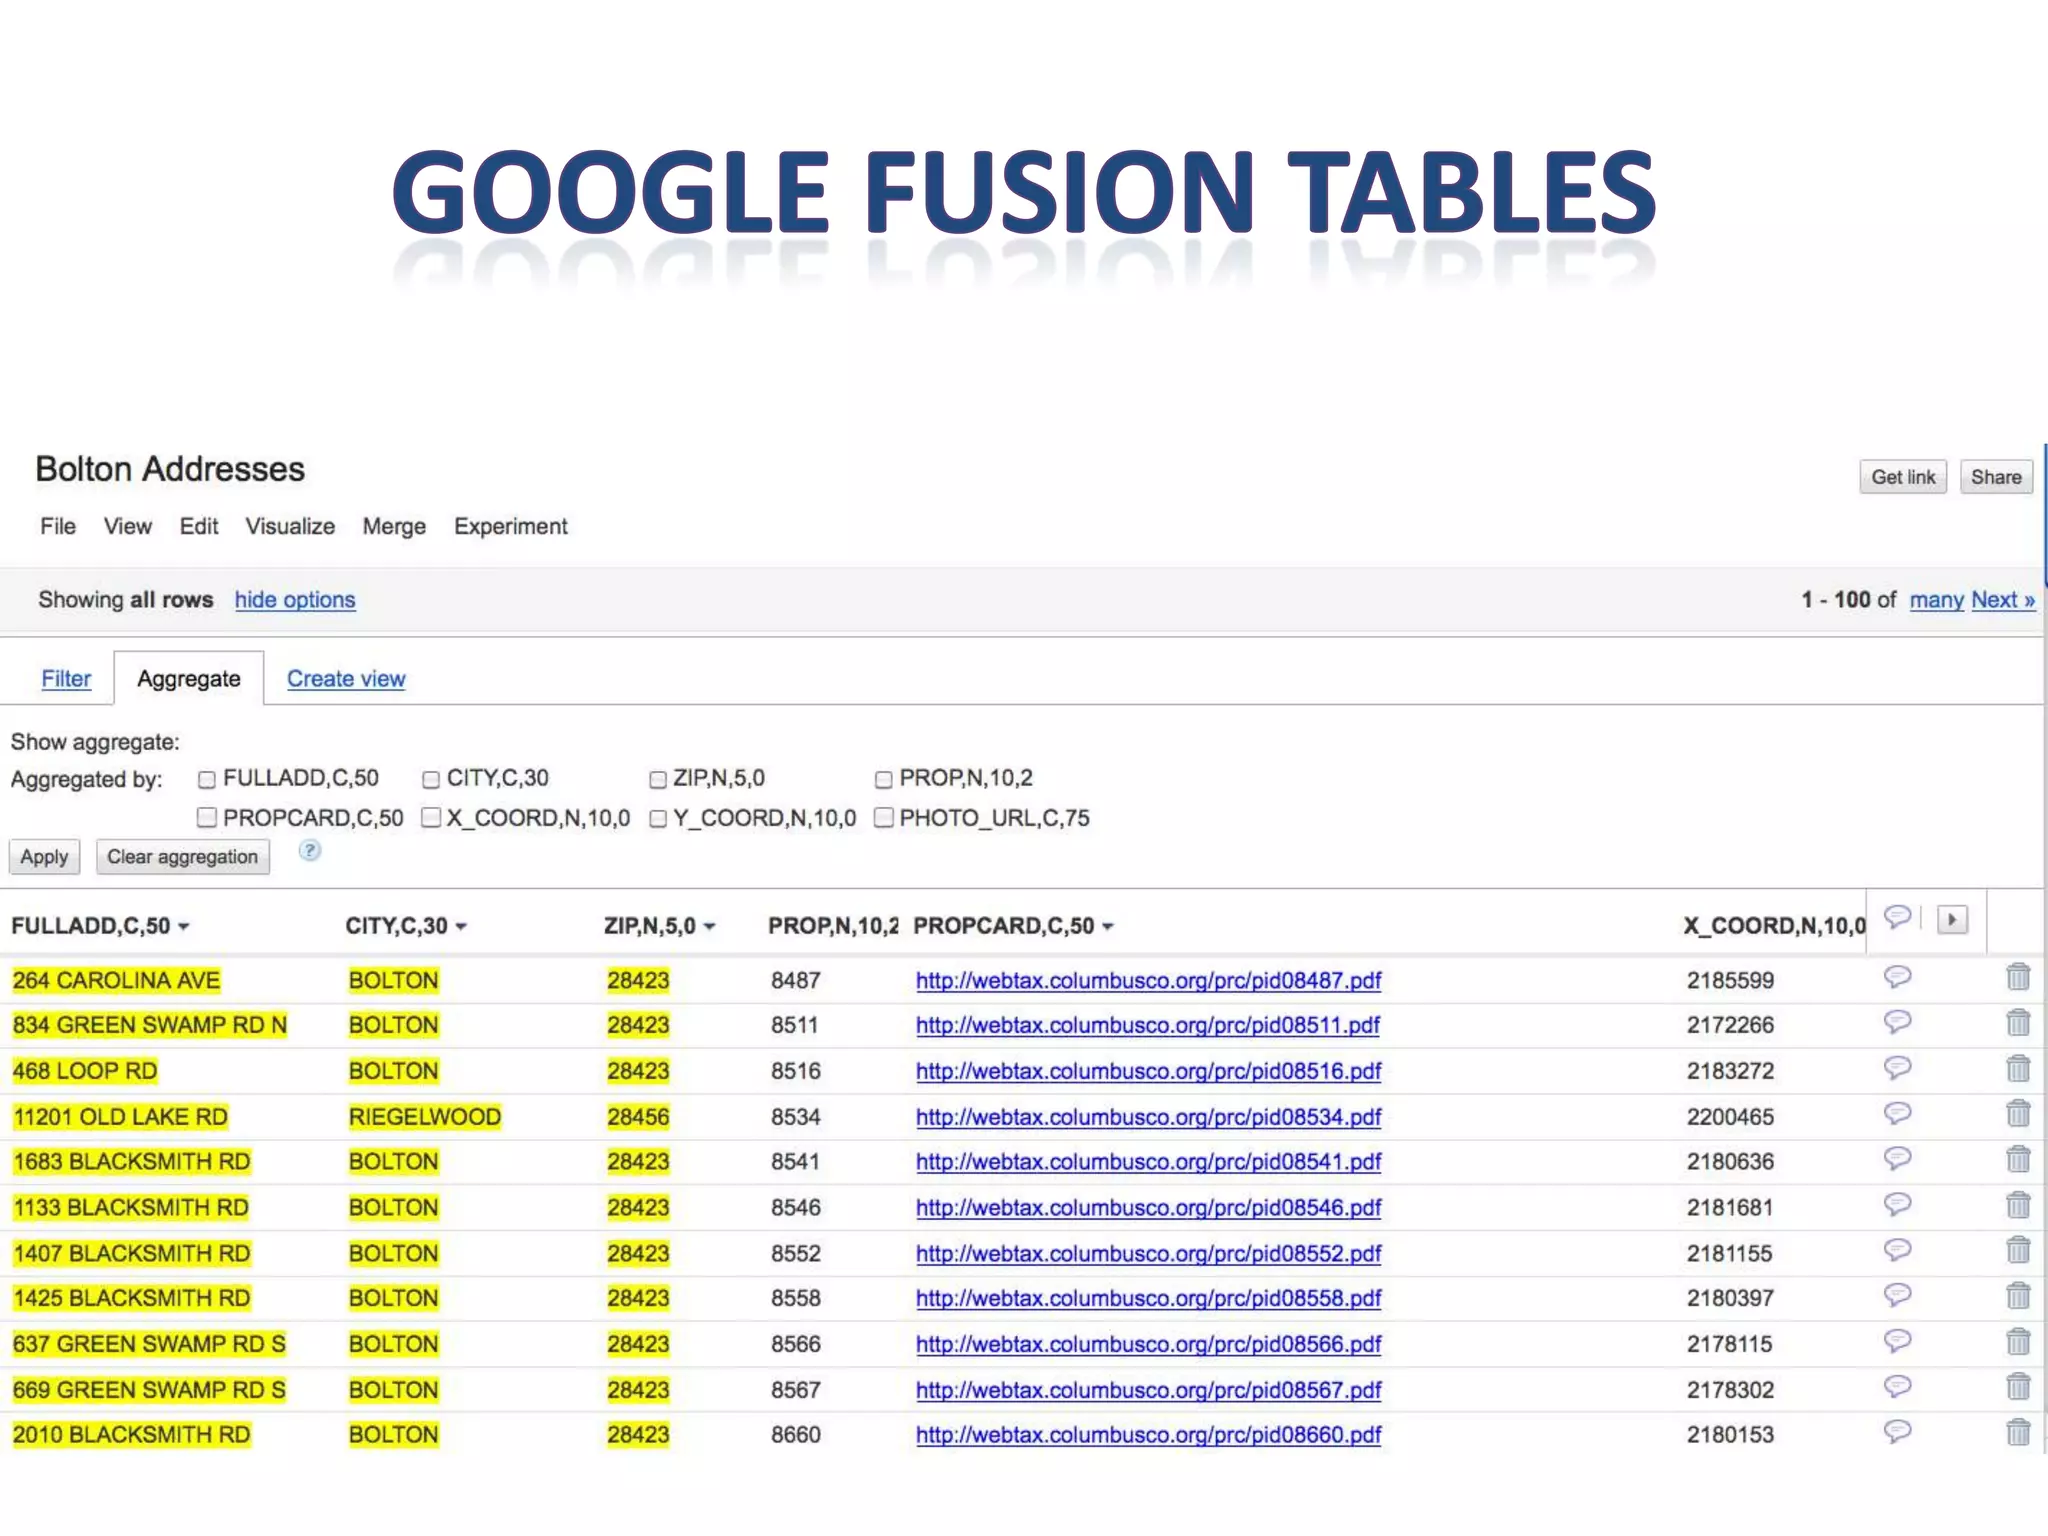The height and width of the screenshot is (1536, 2048).
Task: Check the CITY,C,30 aggregate checkbox
Action: [431, 779]
